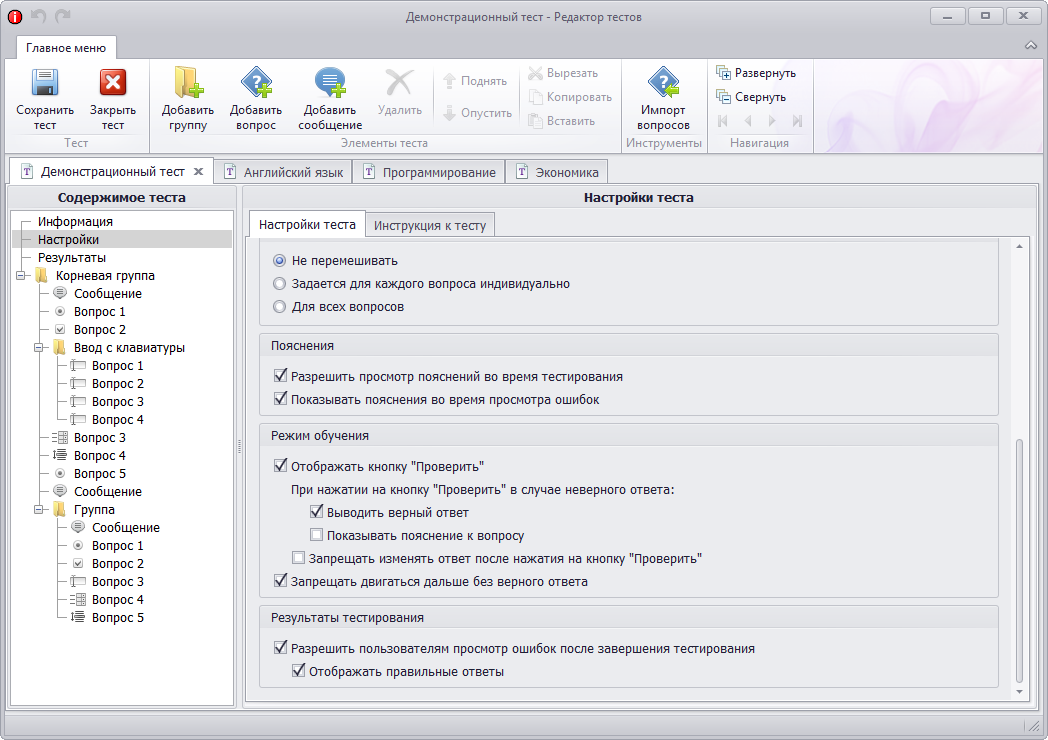This screenshot has height=740, width=1048.
Task: Select the Настройки теста inner tab
Action: pos(307,225)
